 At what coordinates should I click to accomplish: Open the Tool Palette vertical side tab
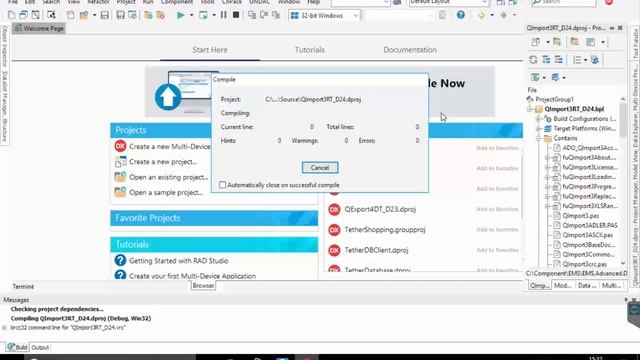pos(635,44)
